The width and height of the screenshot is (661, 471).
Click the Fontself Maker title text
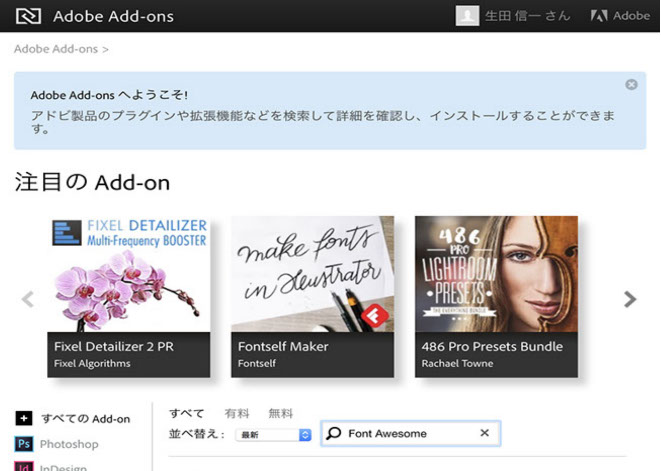point(283,347)
